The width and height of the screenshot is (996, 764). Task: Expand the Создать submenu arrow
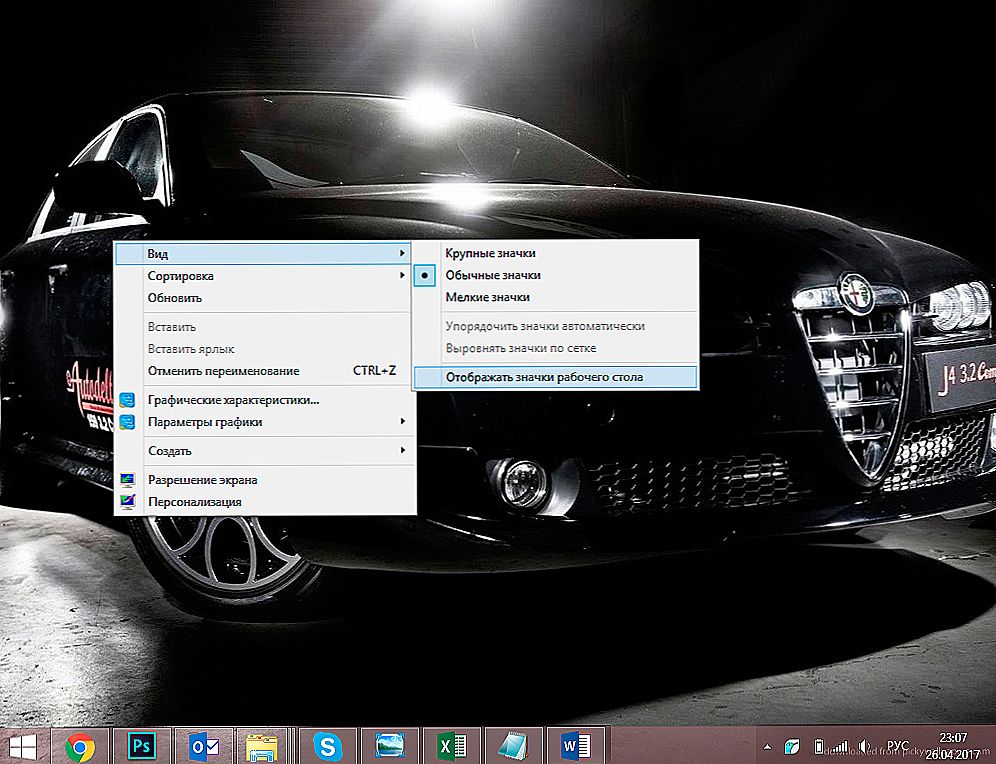pyautogui.click(x=402, y=450)
